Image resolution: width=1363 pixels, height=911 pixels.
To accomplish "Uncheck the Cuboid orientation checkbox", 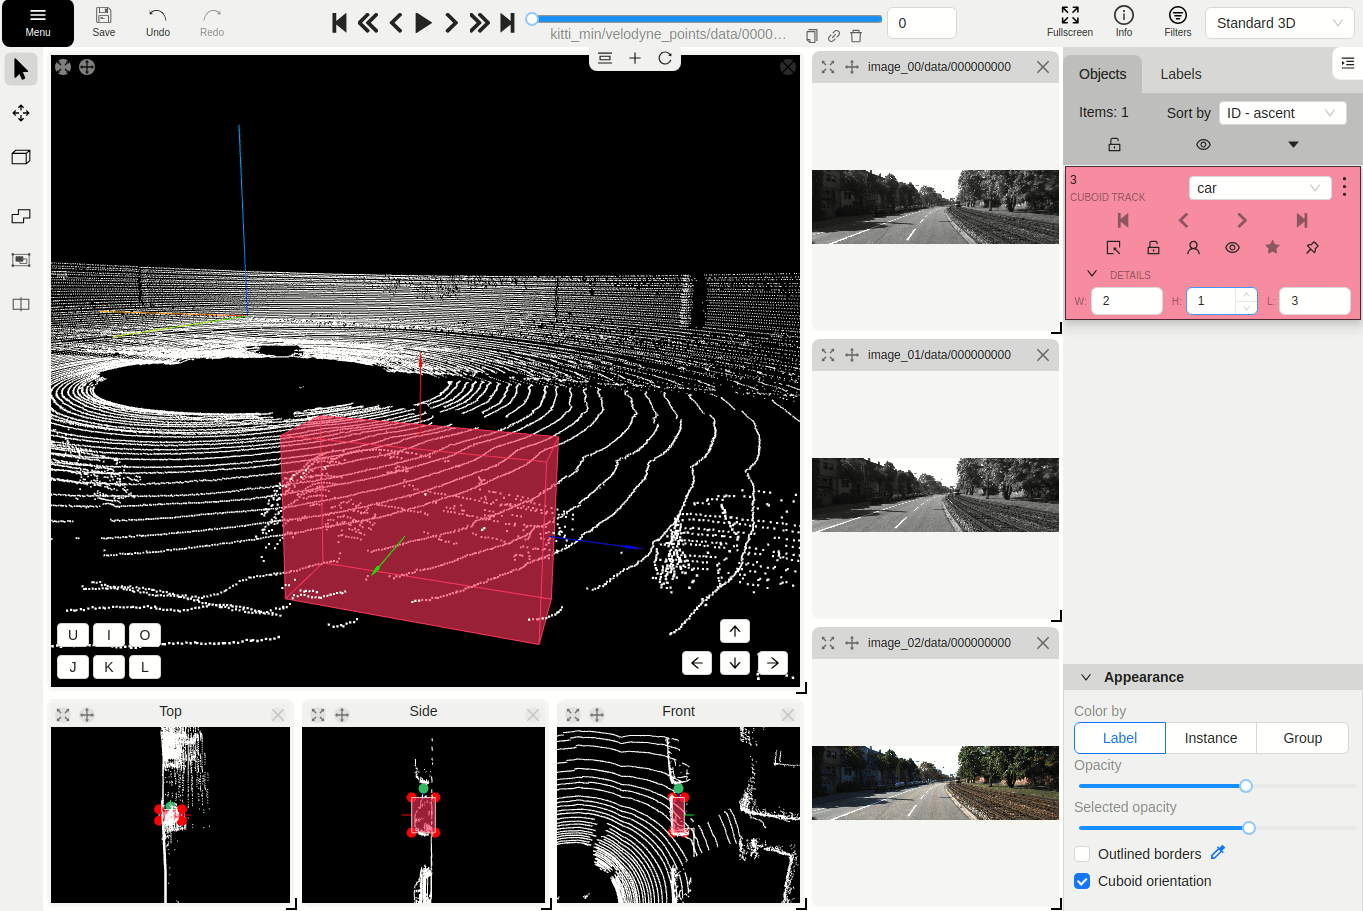I will tap(1082, 881).
